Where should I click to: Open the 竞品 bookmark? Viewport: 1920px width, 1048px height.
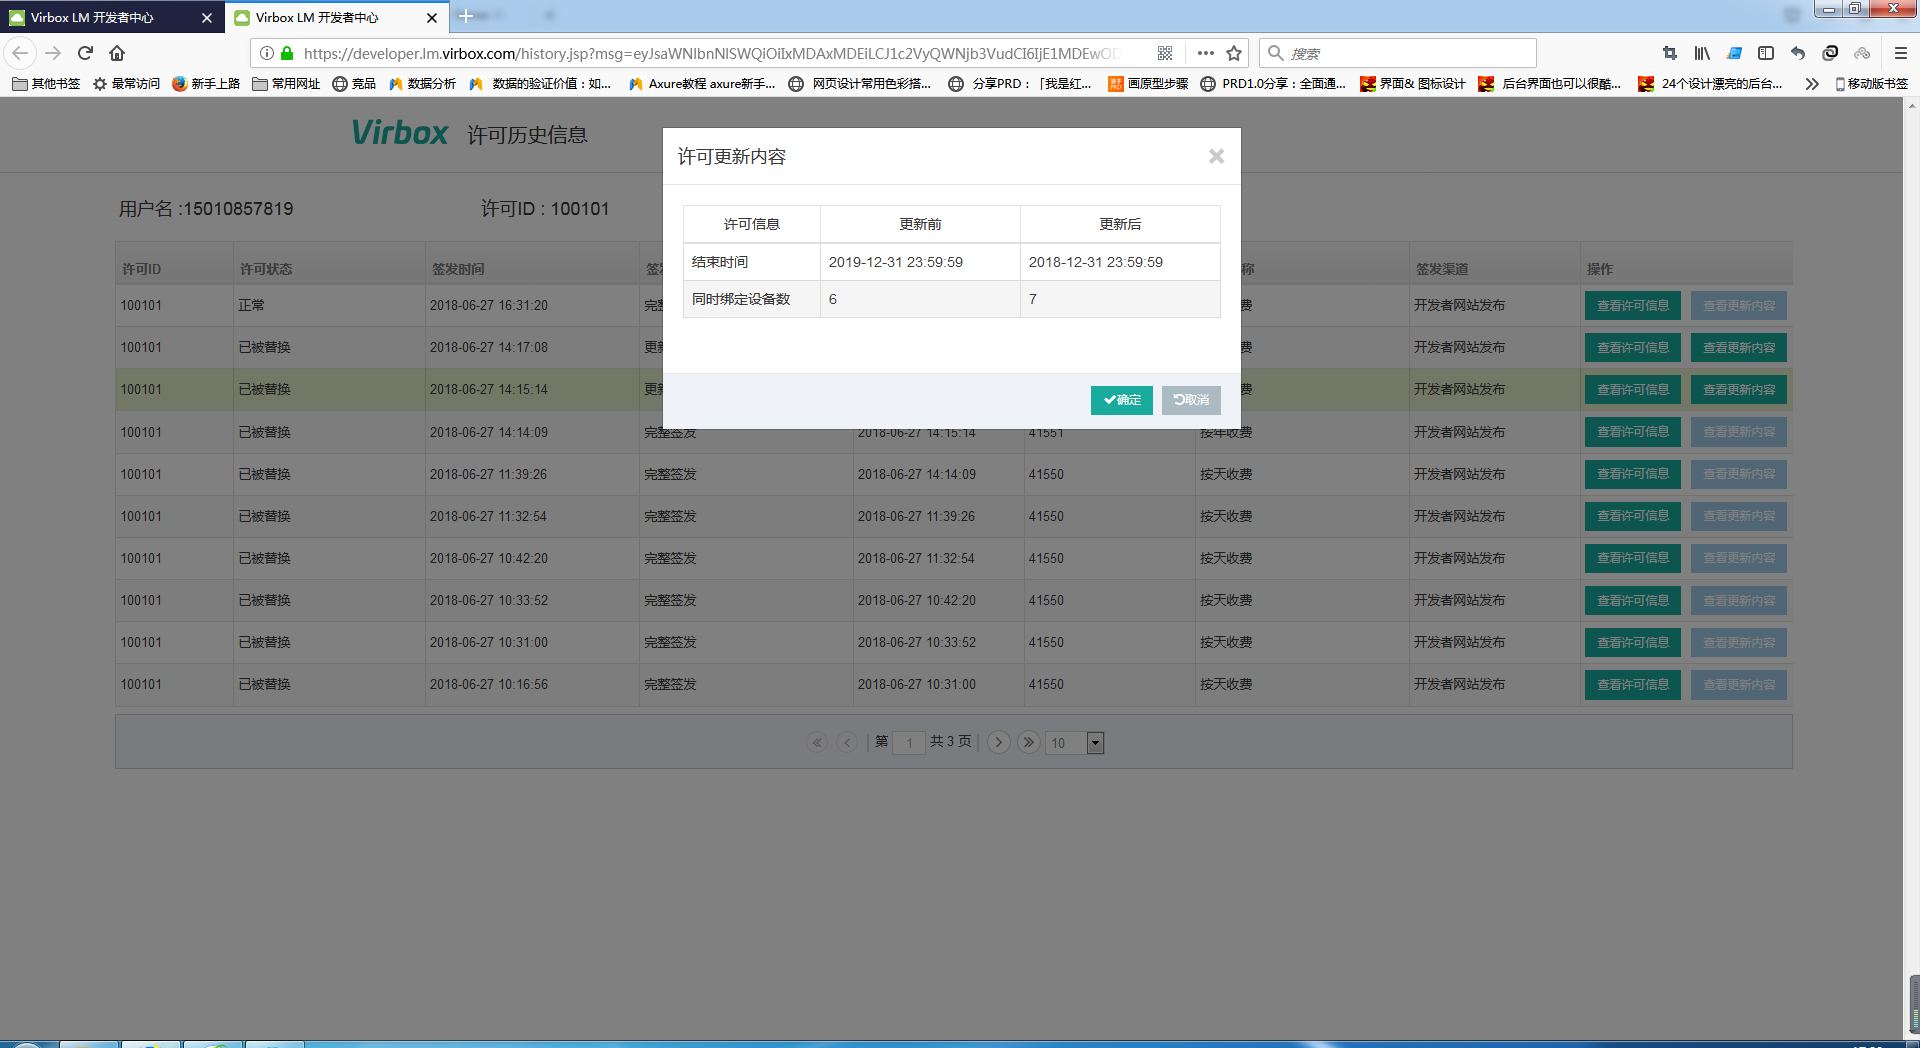click(354, 84)
